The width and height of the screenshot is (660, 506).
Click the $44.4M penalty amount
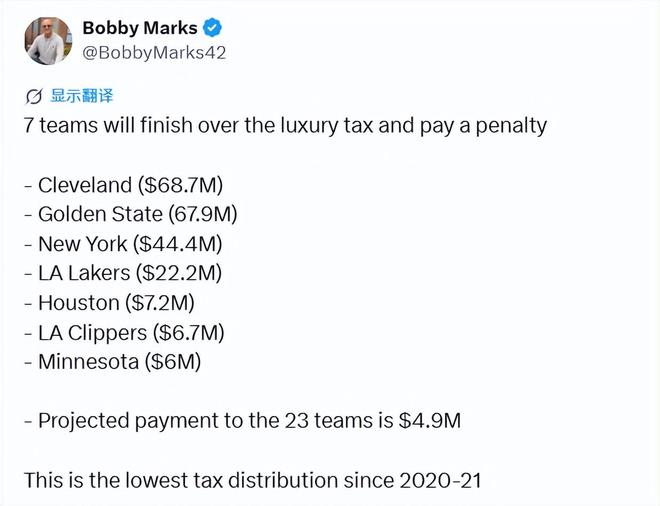(178, 244)
